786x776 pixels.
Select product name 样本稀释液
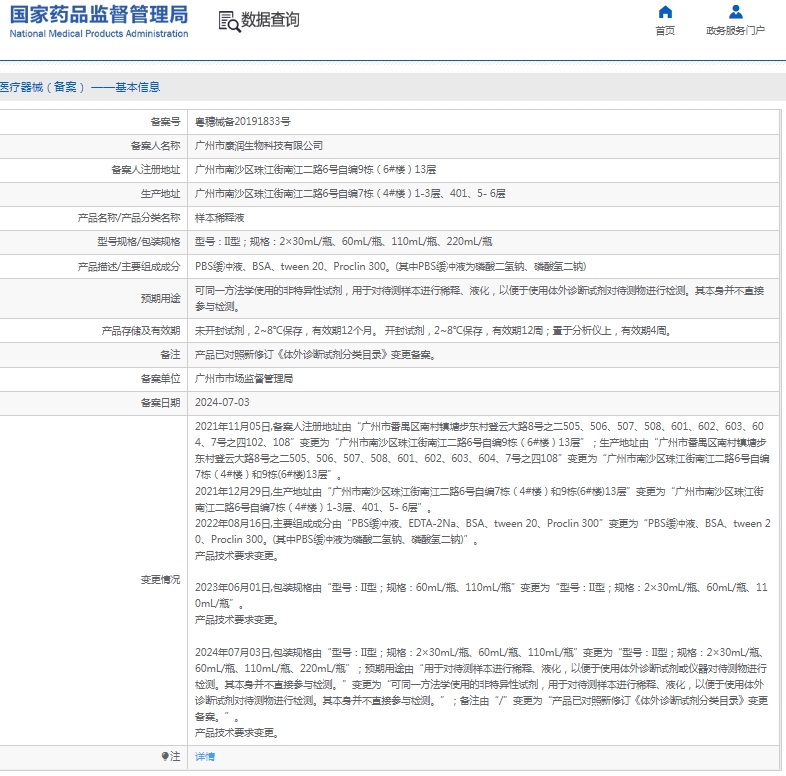click(220, 218)
